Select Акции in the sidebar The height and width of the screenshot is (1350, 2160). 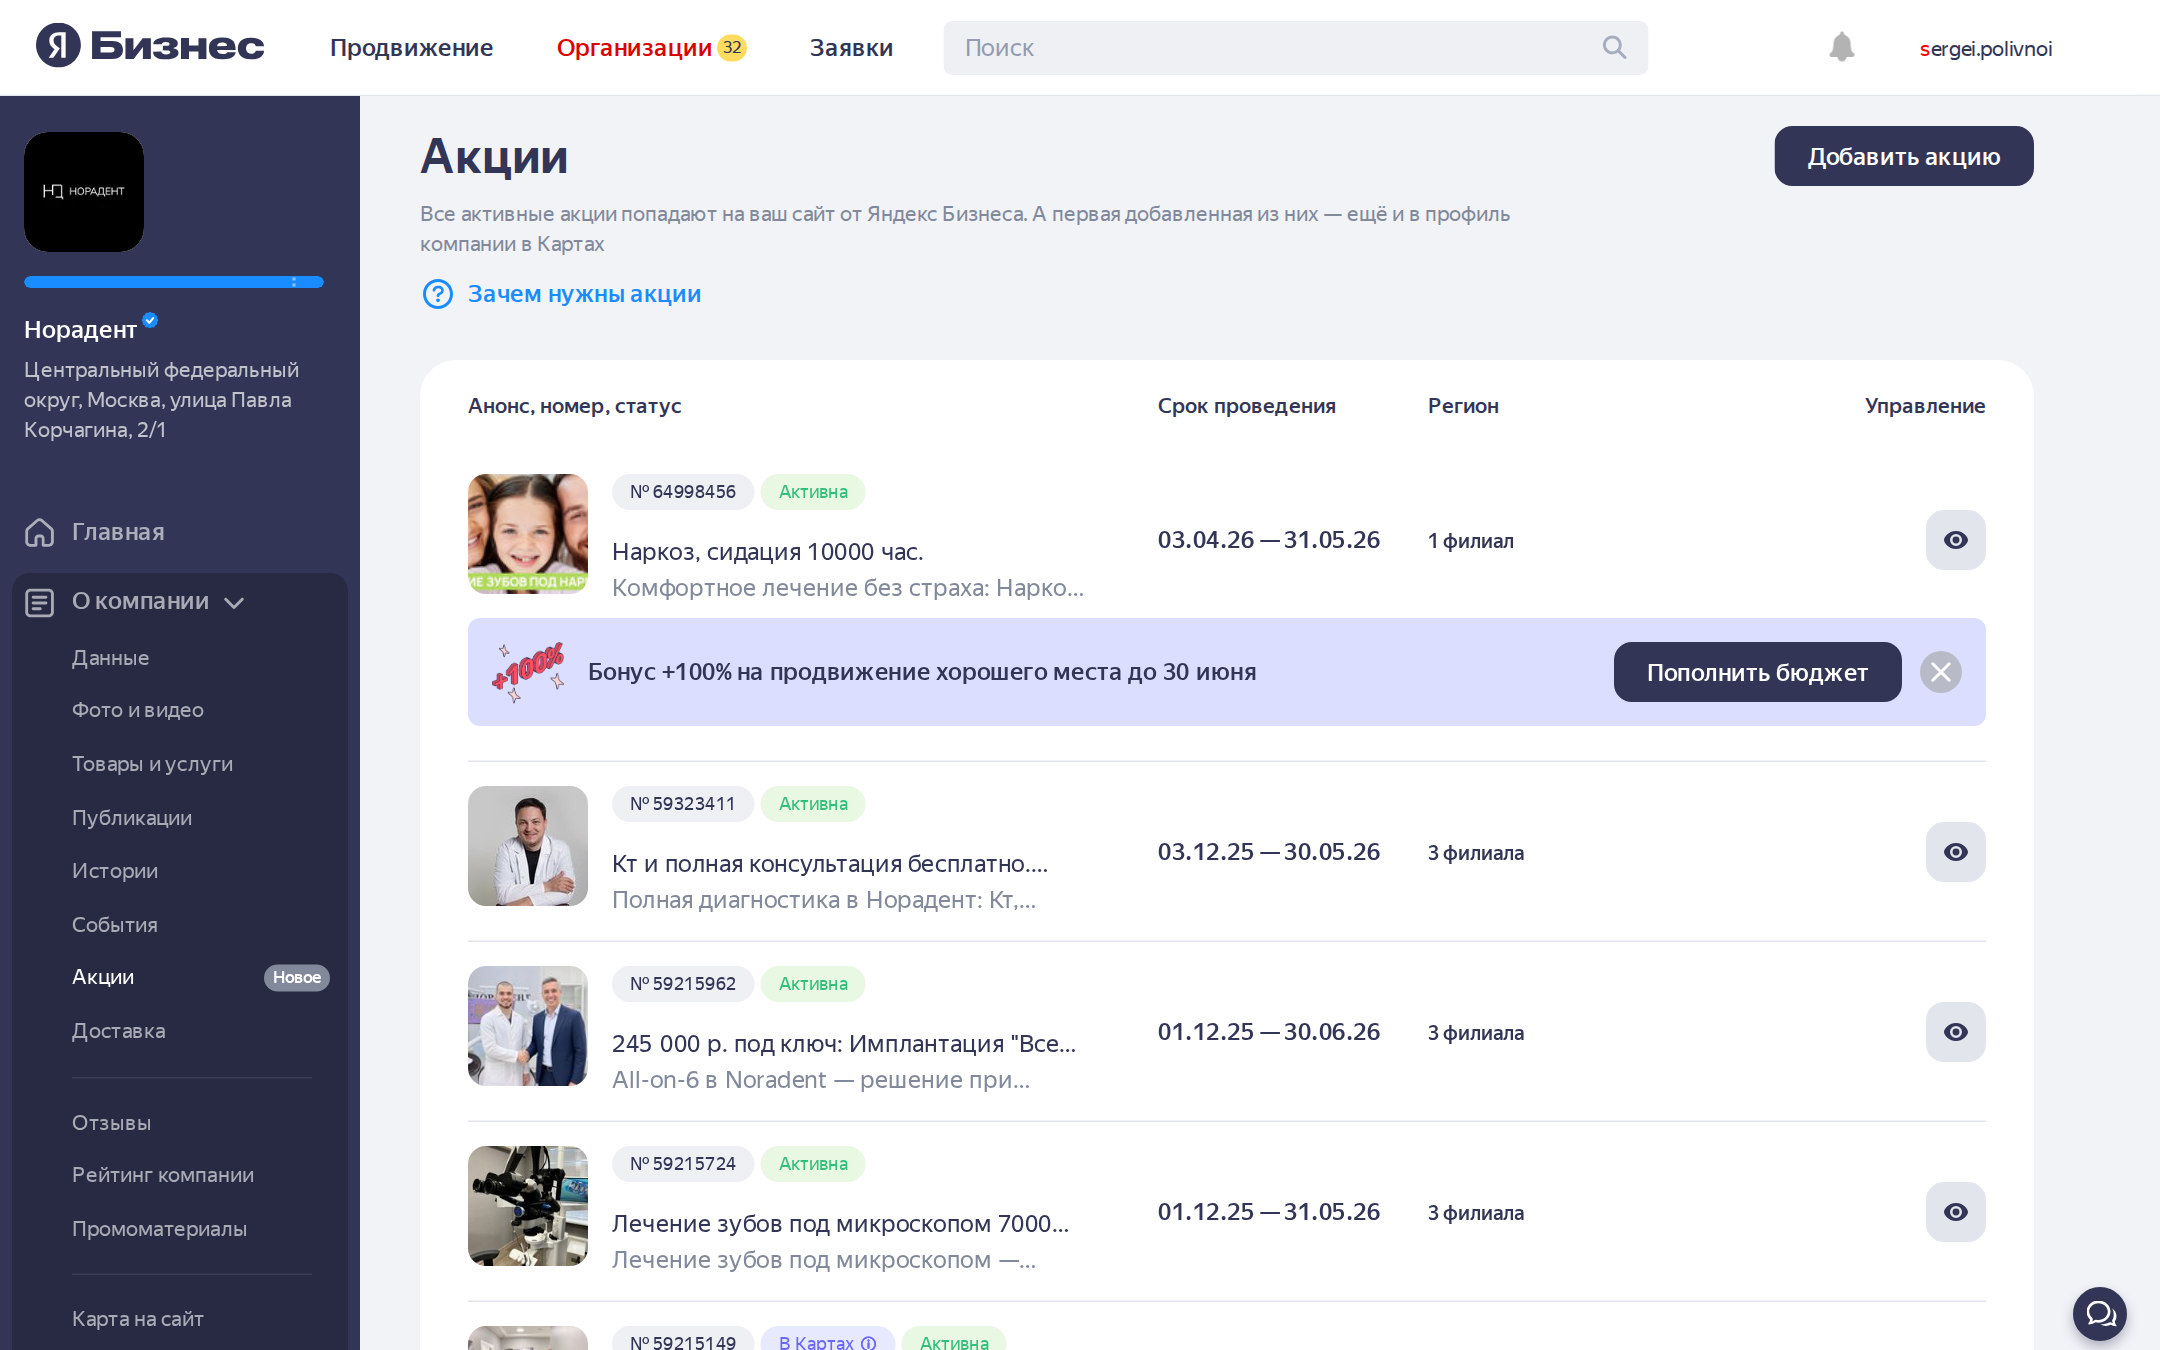tap(103, 977)
